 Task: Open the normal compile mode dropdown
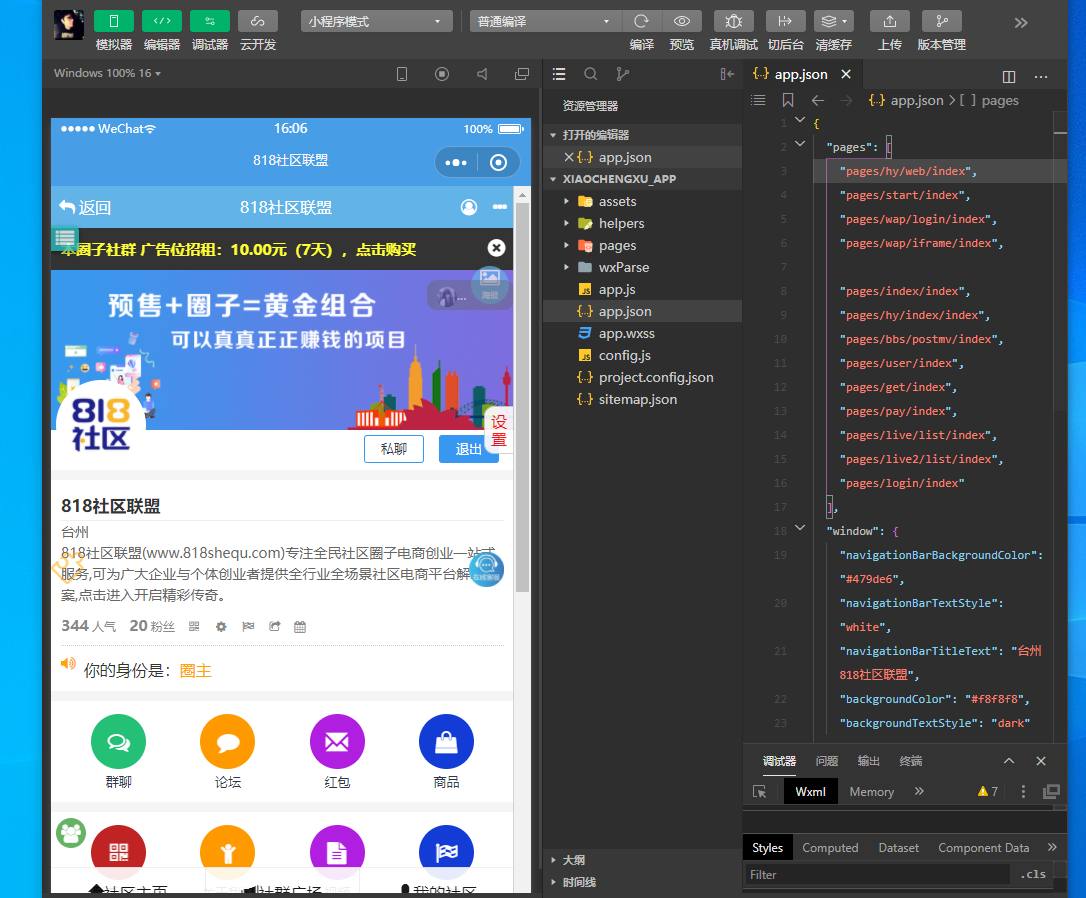545,21
